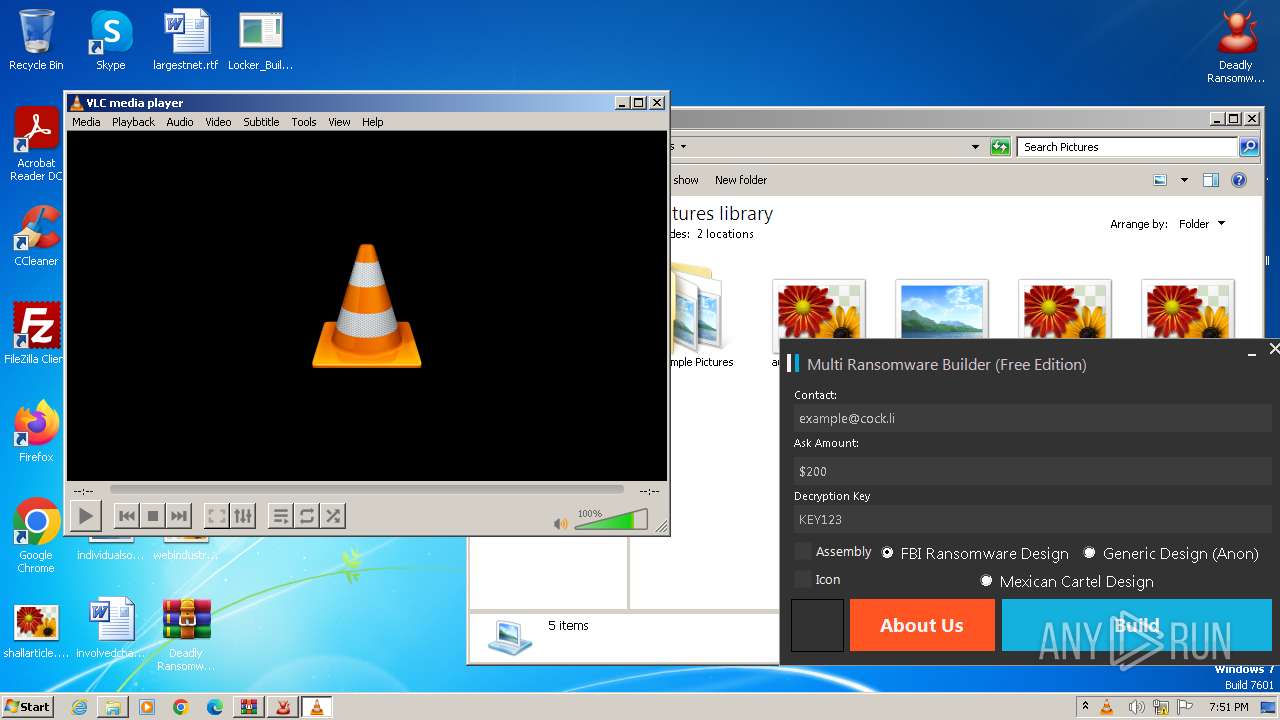Select Generic Design (Anon) option
This screenshot has height=720, width=1280.
pos(1170,553)
